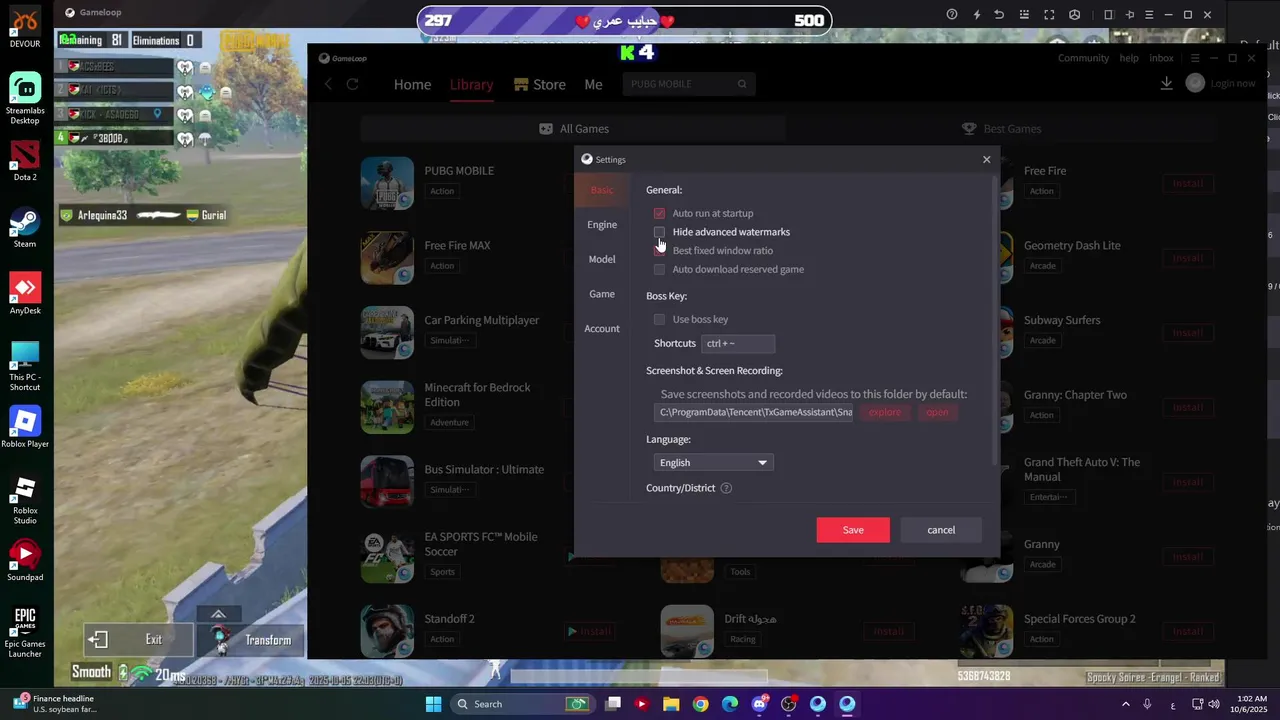Image resolution: width=1280 pixels, height=720 pixels.
Task: Click the emulator help question-mark icon
Action: [952, 15]
